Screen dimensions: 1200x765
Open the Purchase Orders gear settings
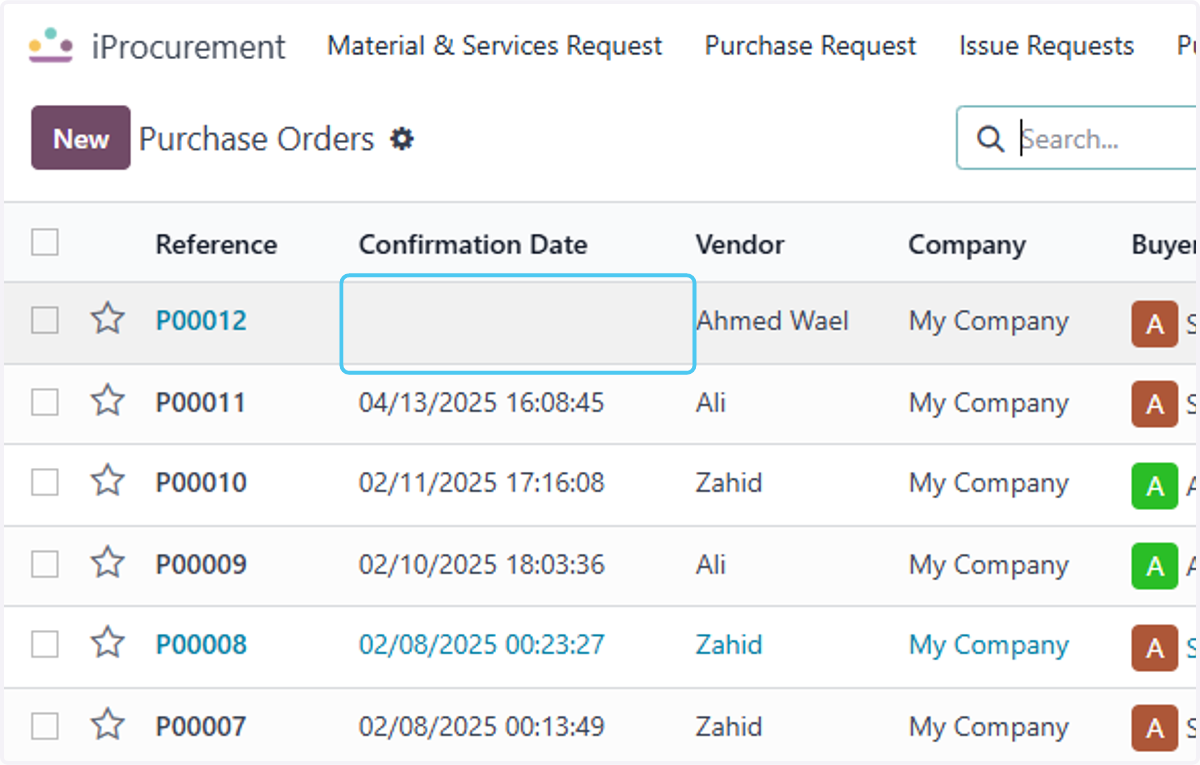pyautogui.click(x=402, y=139)
